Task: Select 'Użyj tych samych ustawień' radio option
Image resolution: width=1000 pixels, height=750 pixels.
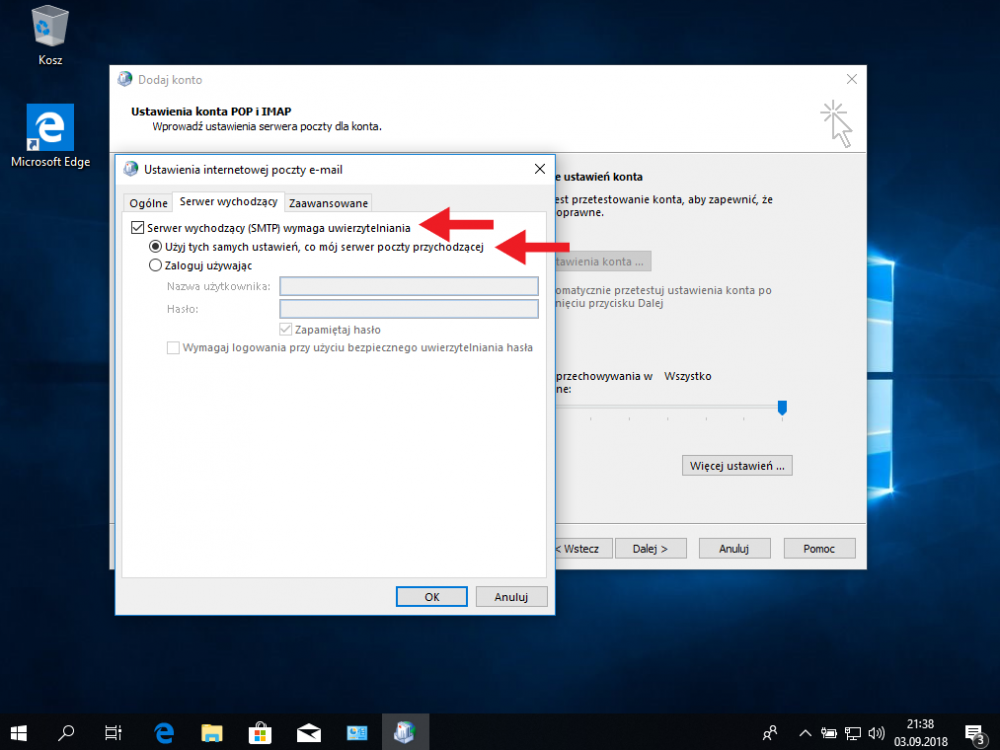Action: point(155,247)
